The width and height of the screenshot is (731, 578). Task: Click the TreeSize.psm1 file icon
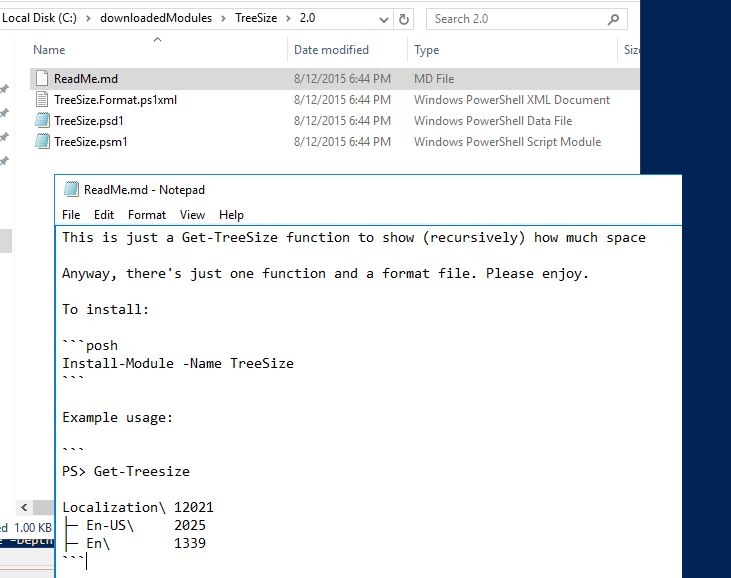[x=42, y=141]
